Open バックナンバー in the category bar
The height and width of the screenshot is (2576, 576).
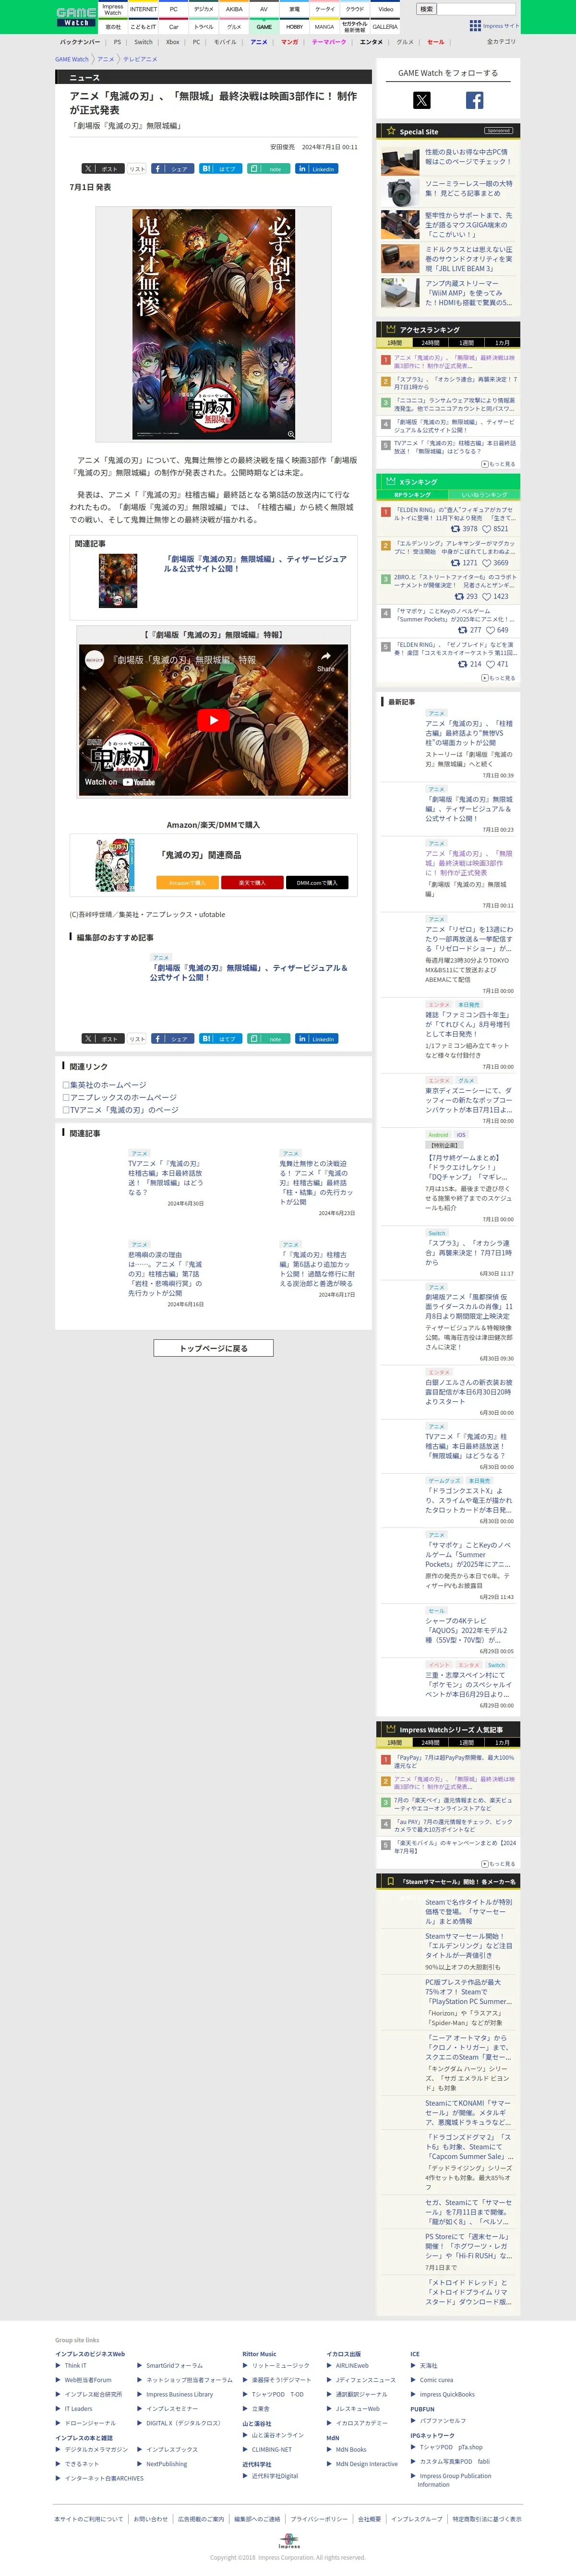pyautogui.click(x=80, y=42)
